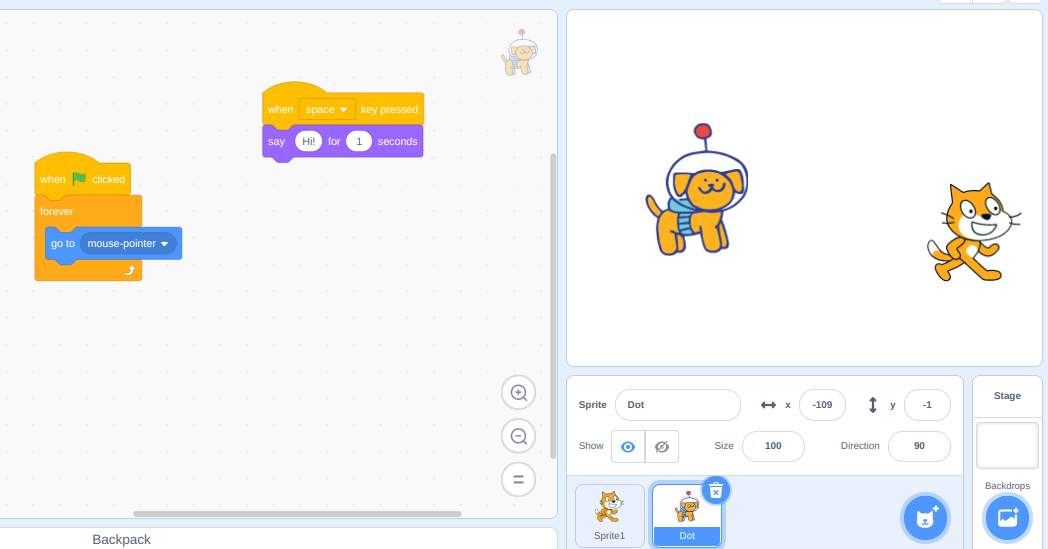
Task: Click the zoom out magnifier icon
Action: click(x=518, y=436)
